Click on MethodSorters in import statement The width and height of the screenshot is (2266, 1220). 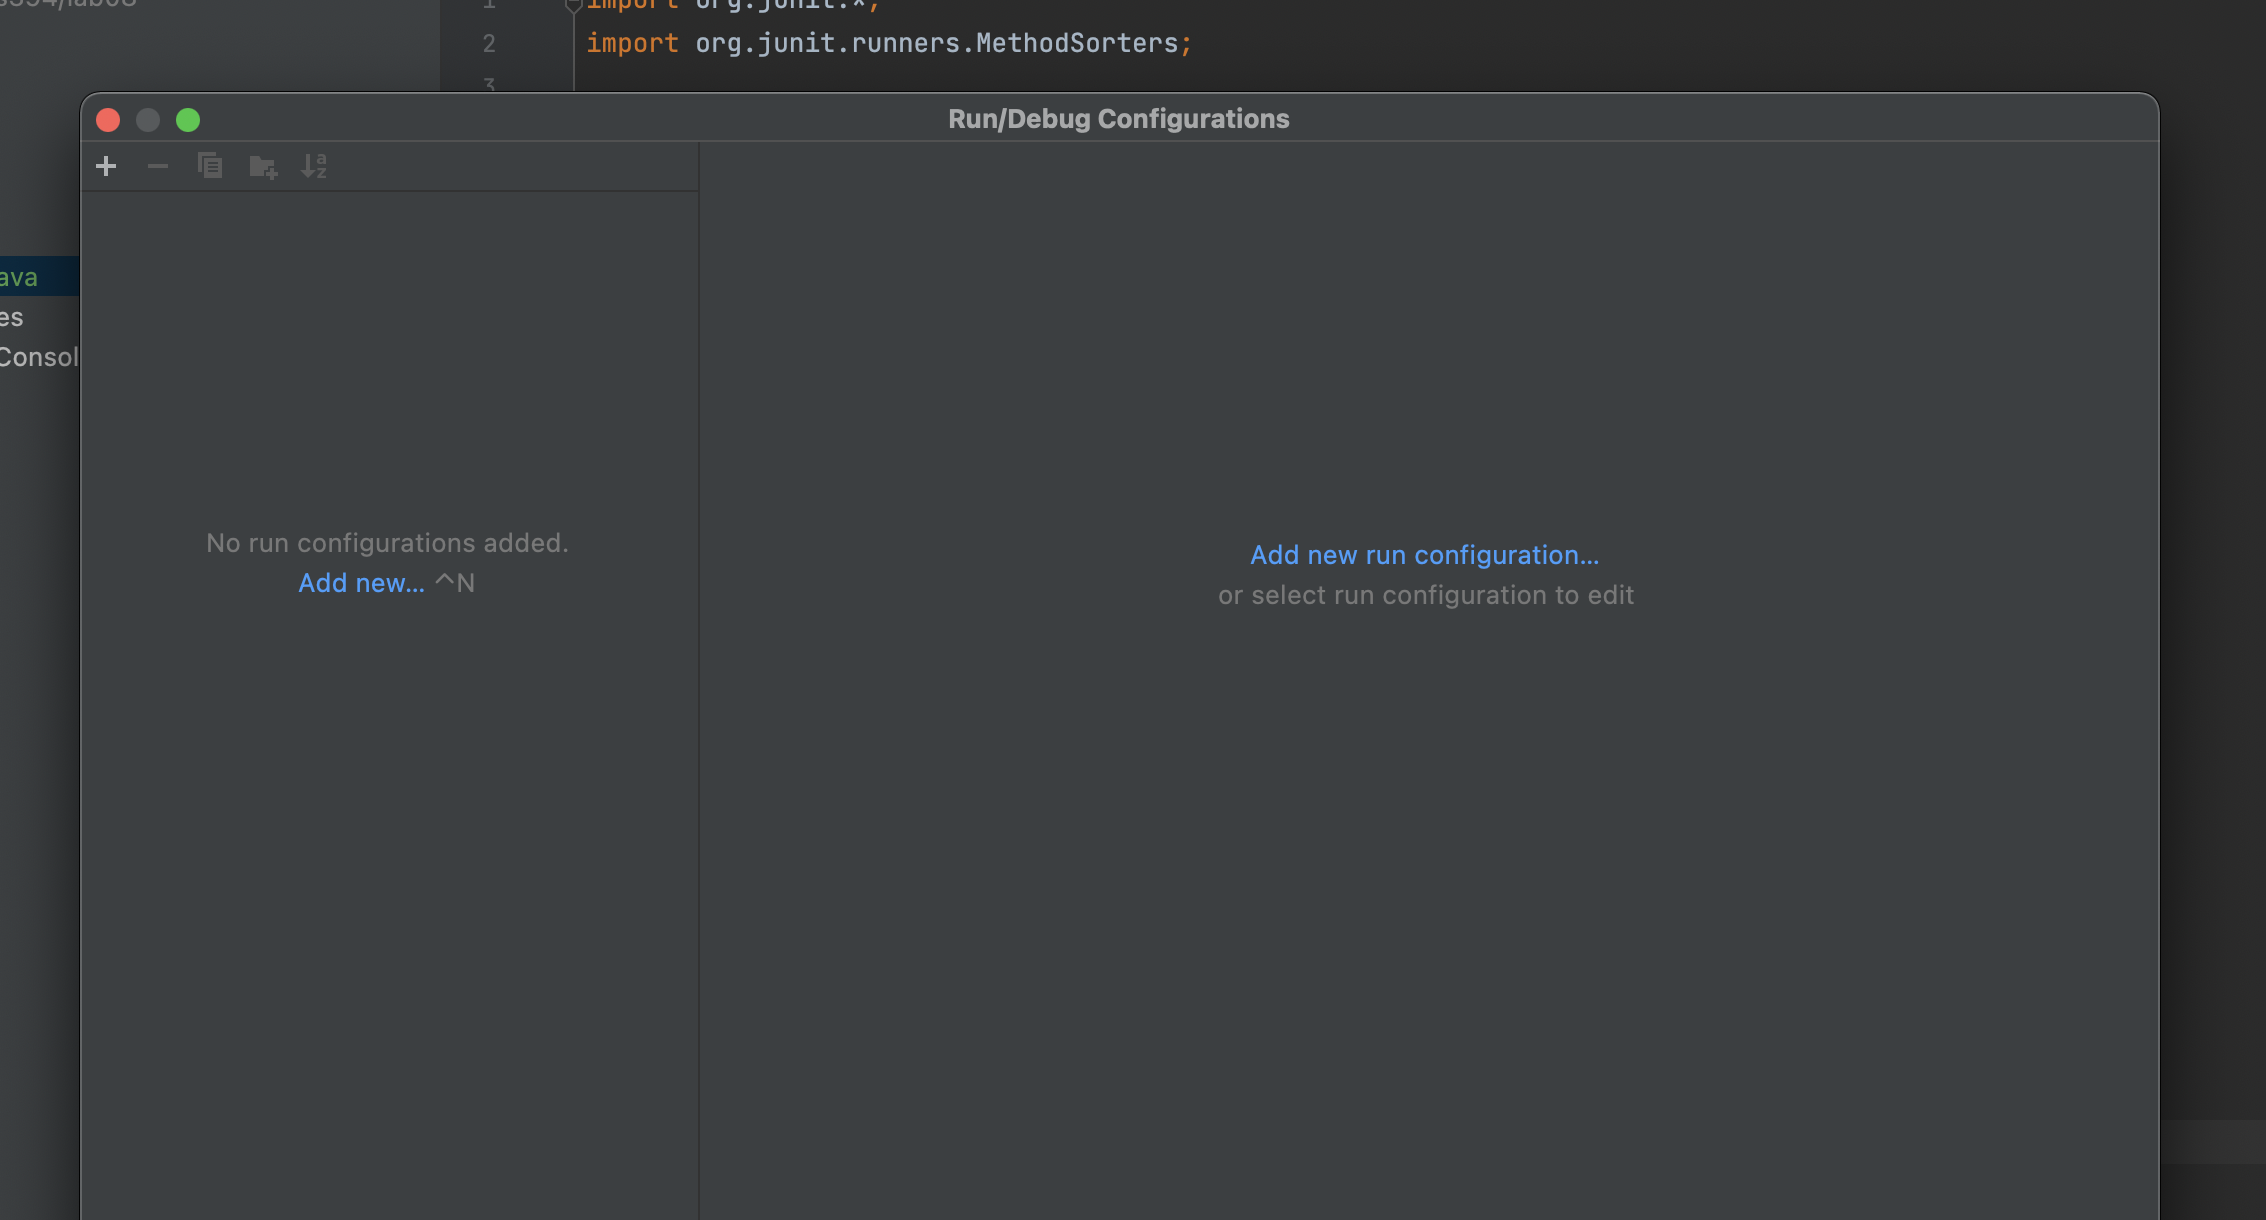click(1076, 43)
